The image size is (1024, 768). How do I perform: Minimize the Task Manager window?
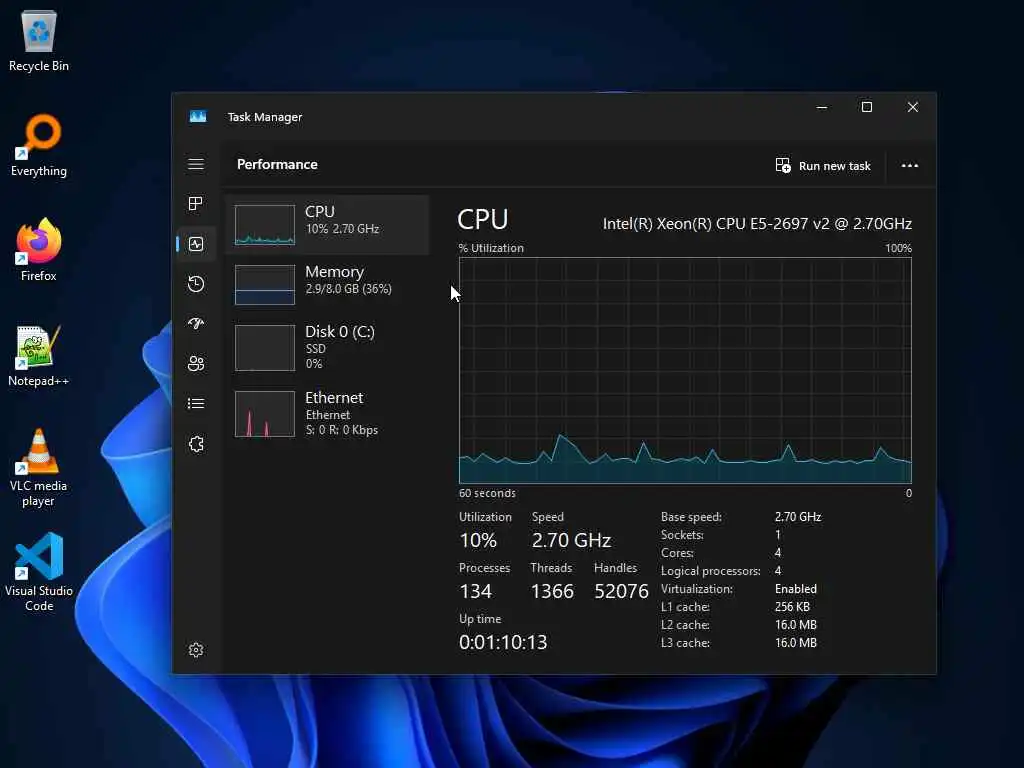(x=822, y=107)
